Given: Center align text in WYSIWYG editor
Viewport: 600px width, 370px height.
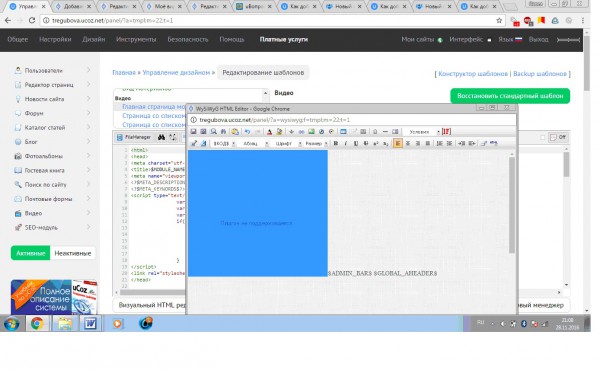Looking at the screenshot, I should coord(408,143).
